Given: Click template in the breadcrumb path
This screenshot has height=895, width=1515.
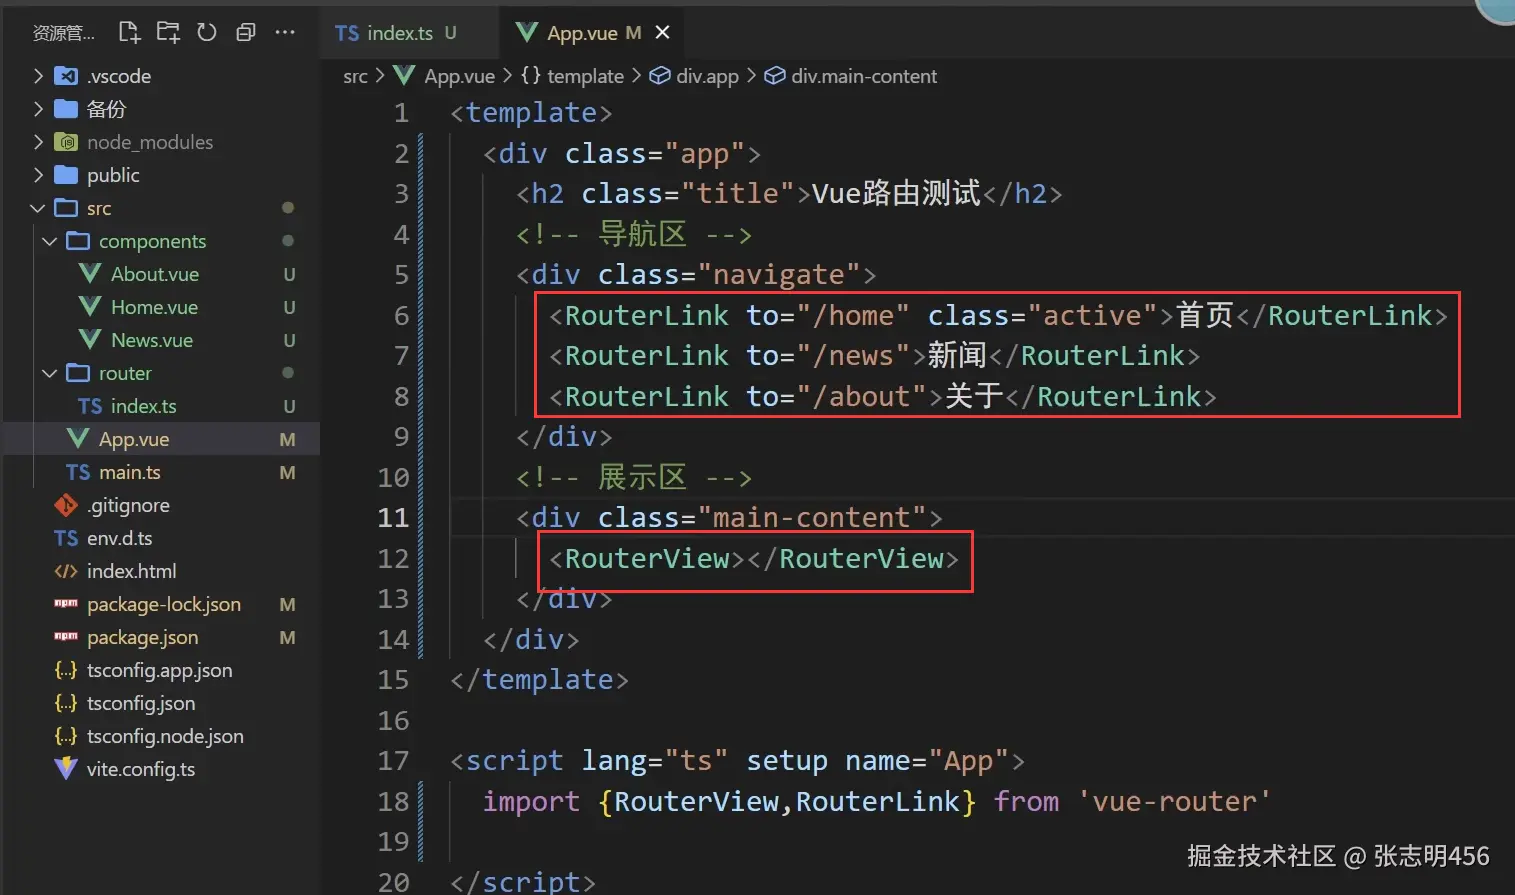Looking at the screenshot, I should pos(585,76).
